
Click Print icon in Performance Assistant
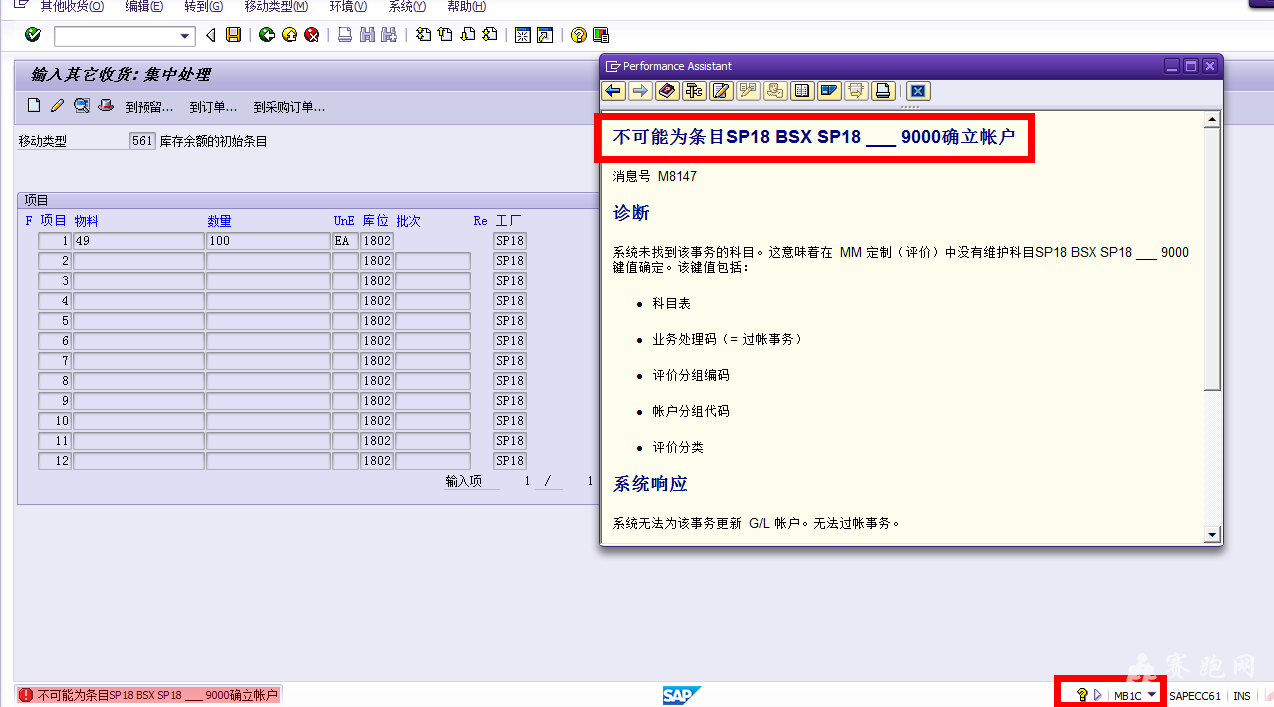[882, 91]
